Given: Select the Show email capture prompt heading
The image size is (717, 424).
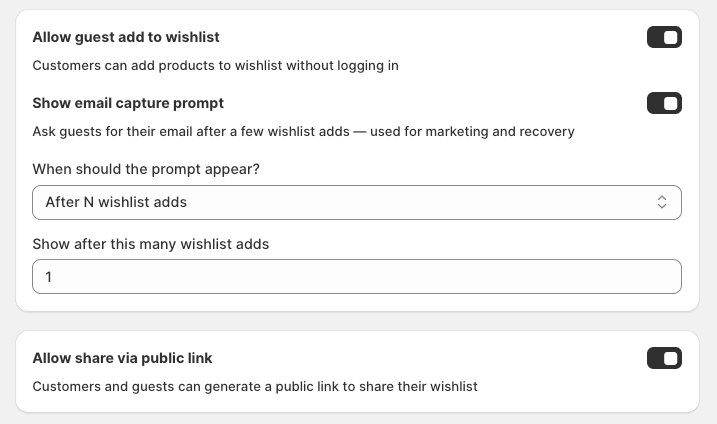Looking at the screenshot, I should pos(128,103).
